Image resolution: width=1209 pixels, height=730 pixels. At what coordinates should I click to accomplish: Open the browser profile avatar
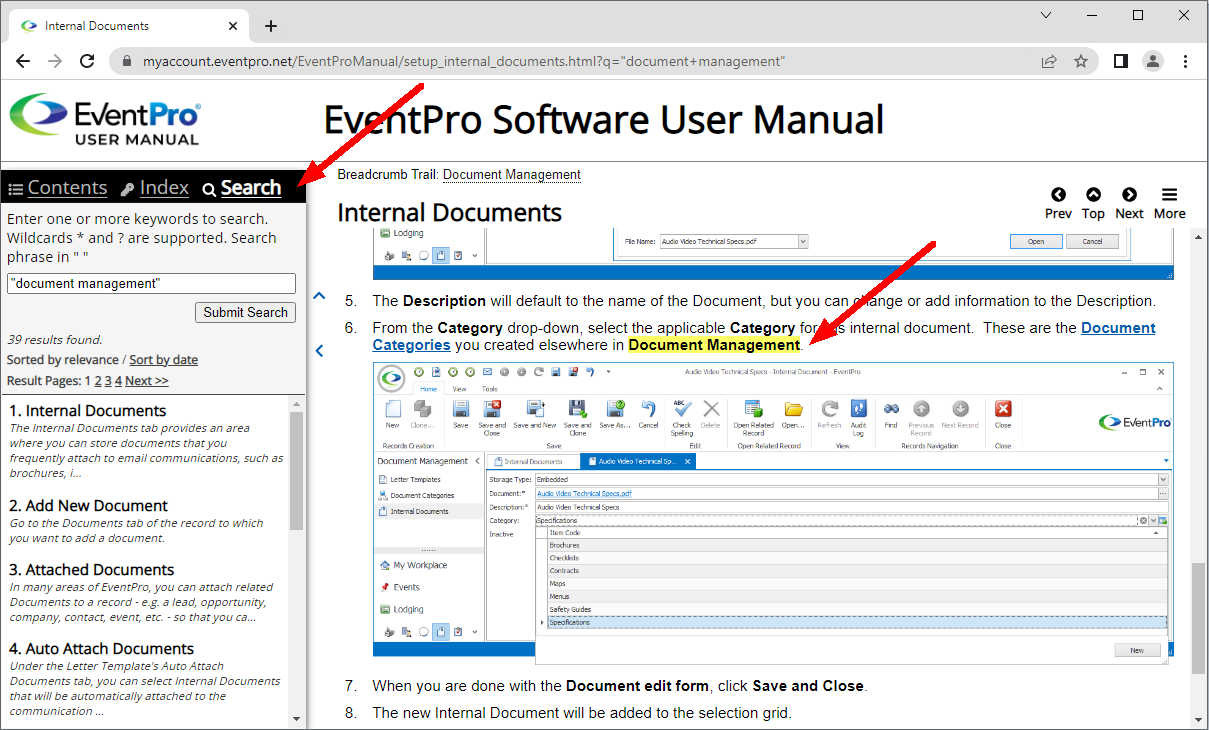pyautogui.click(x=1153, y=61)
